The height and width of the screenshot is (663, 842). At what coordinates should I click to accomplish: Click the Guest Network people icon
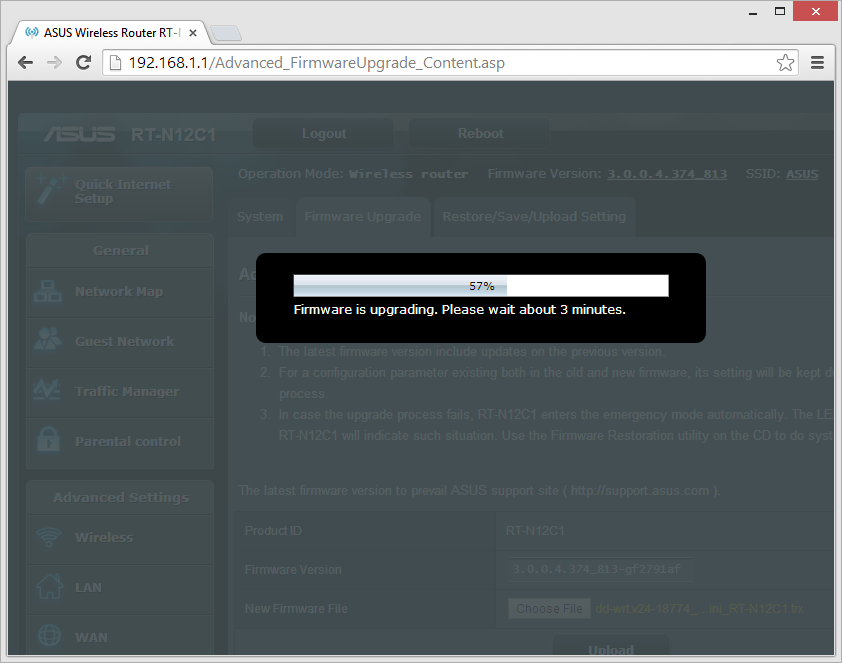[48, 339]
